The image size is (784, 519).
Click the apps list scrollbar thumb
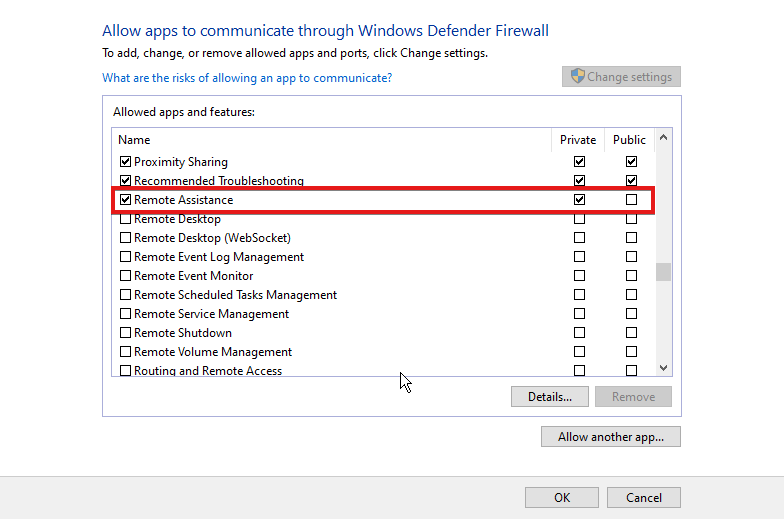[x=664, y=272]
